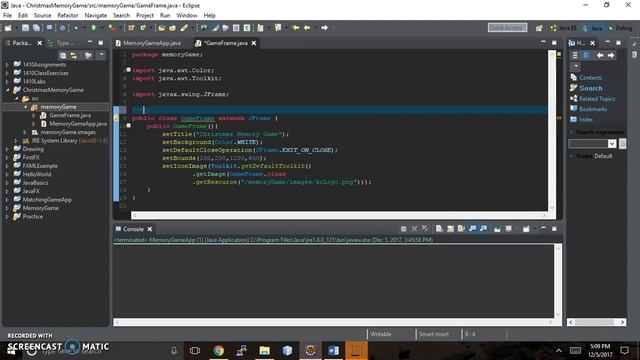Viewport: 640px width, 360px height.
Task: Open the Help view dropdown arrow
Action: pyautogui.click(x=576, y=66)
